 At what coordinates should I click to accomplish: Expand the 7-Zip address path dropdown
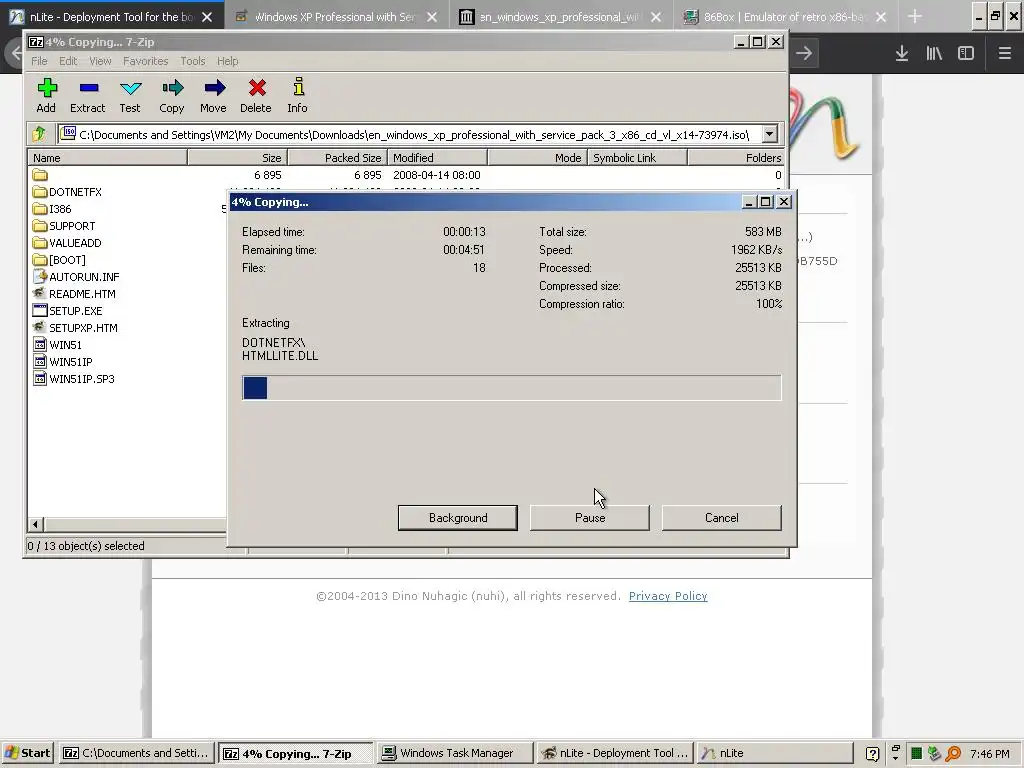pyautogui.click(x=769, y=135)
